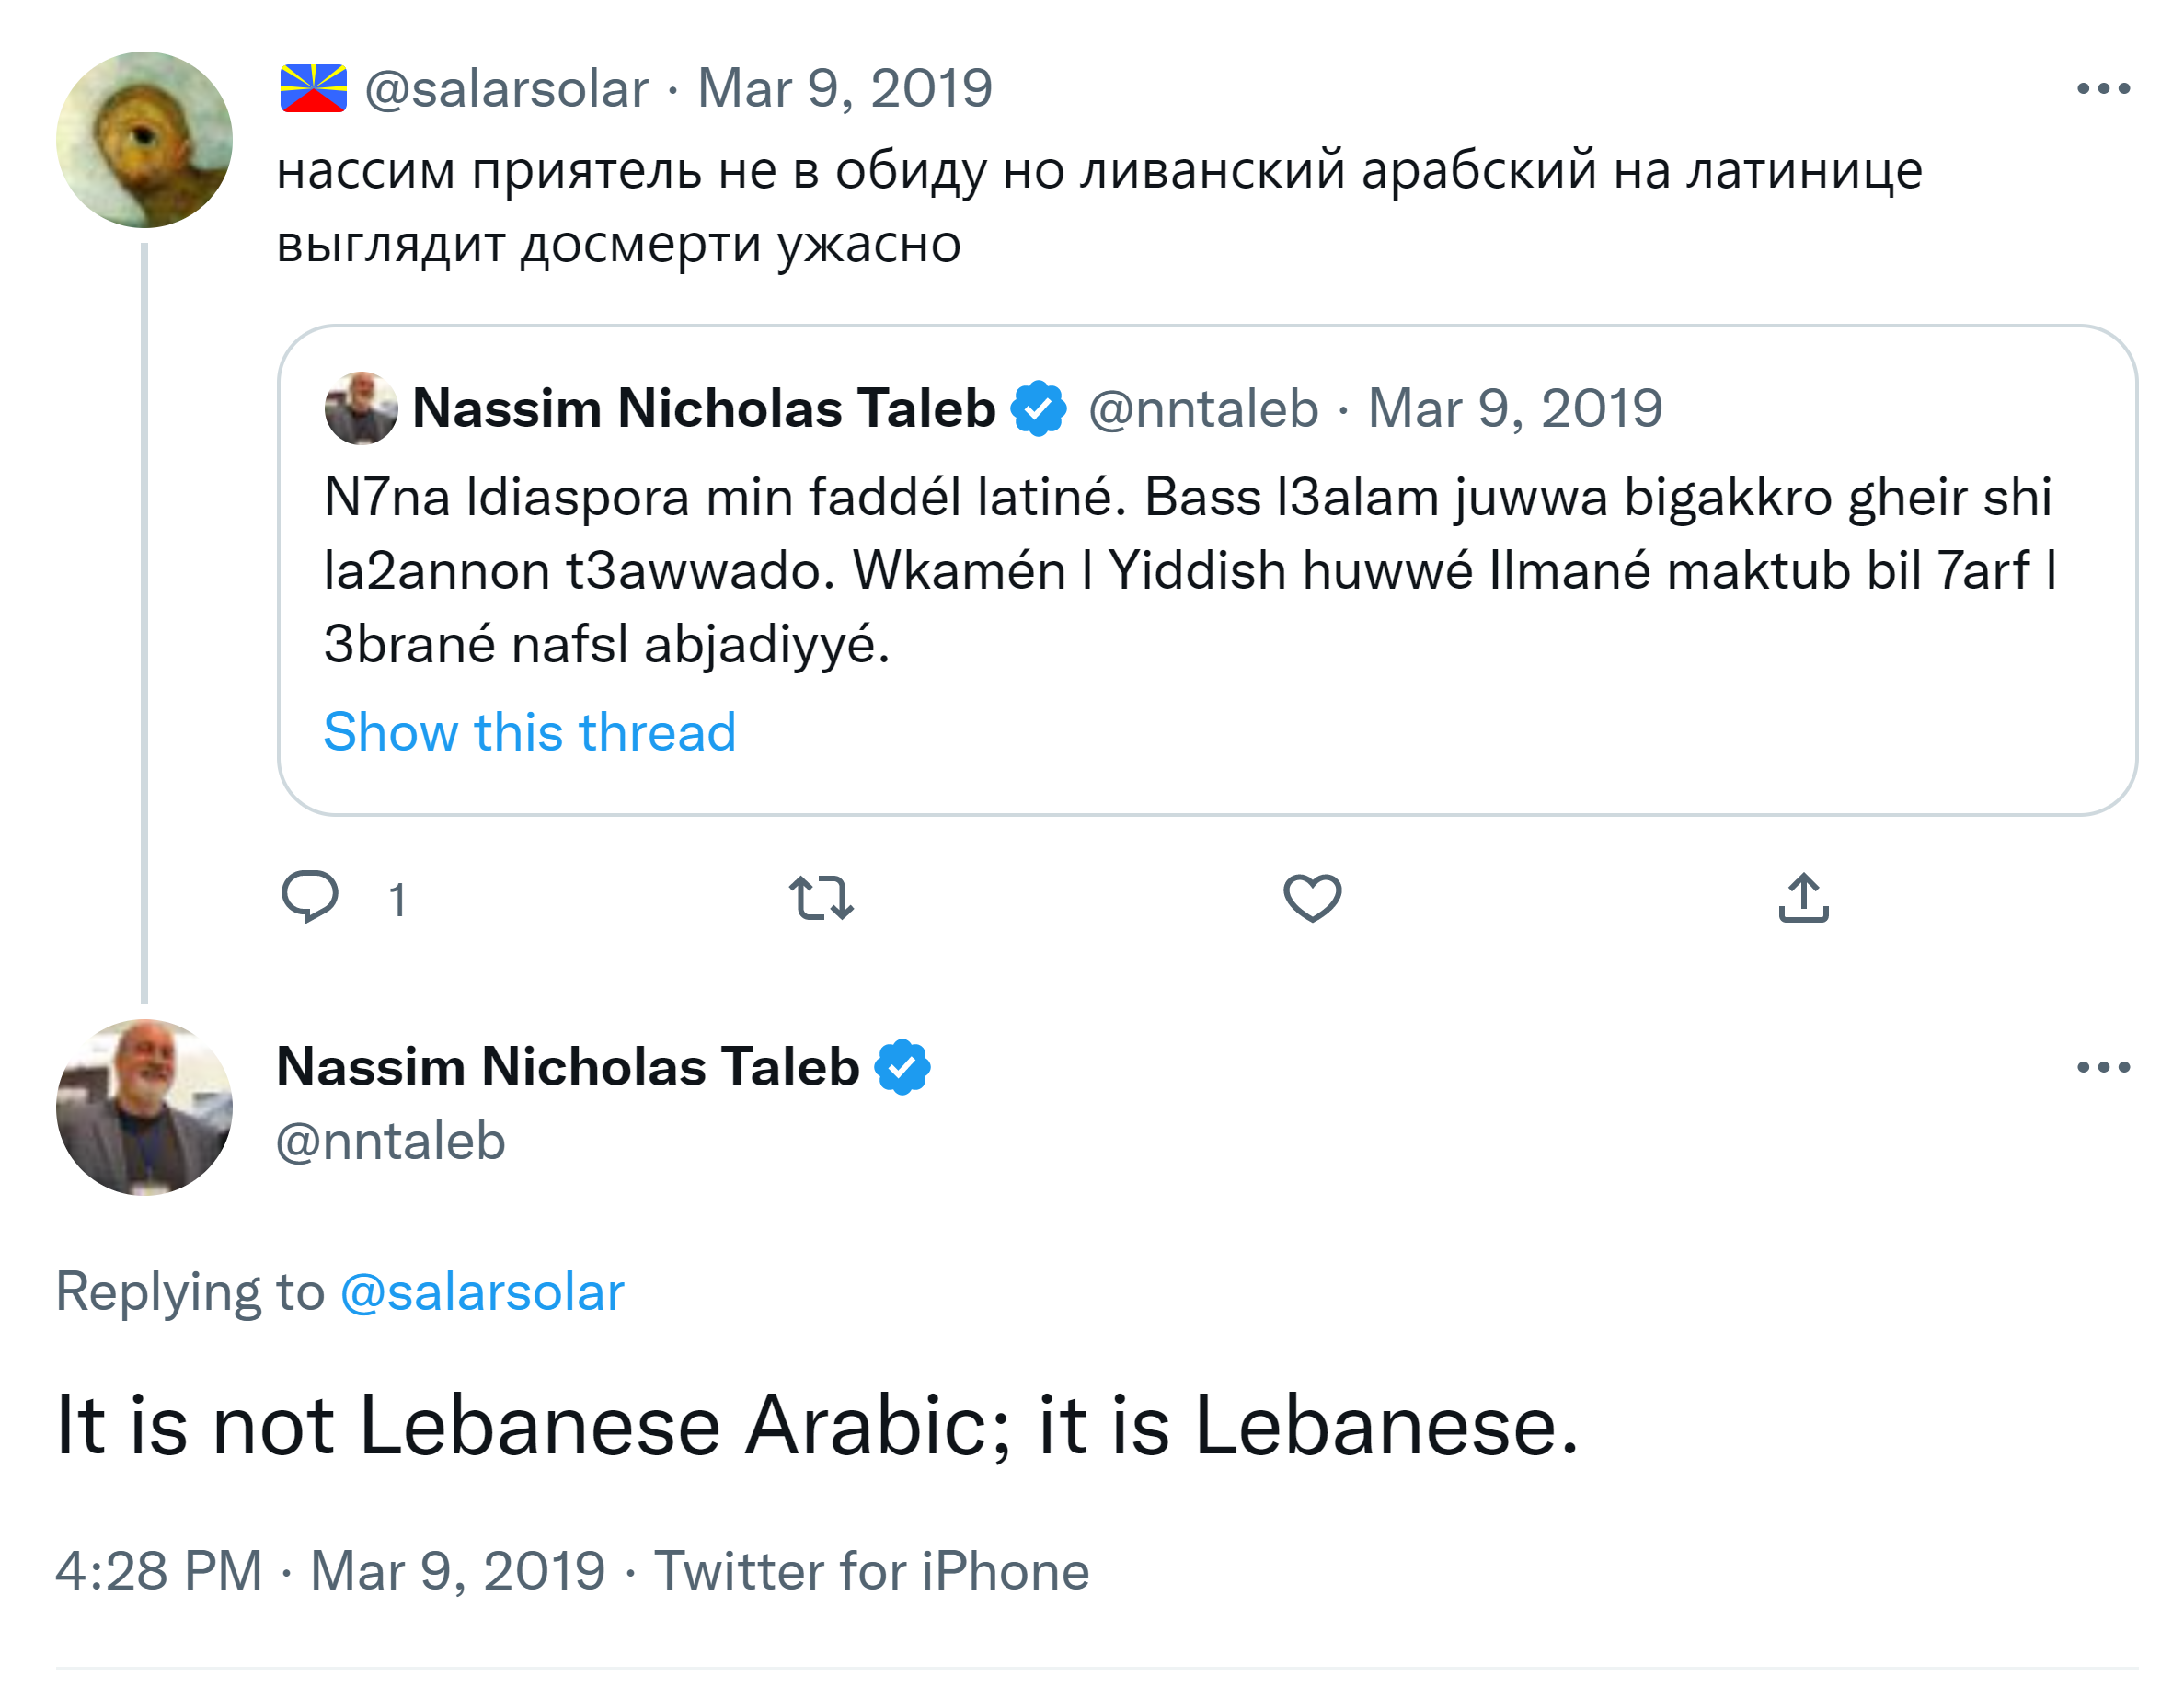Screen dimensions: 2184x1699
Task: Click the bold "Nassim Nicholas Taleb" reply author name
Action: pos(567,1067)
